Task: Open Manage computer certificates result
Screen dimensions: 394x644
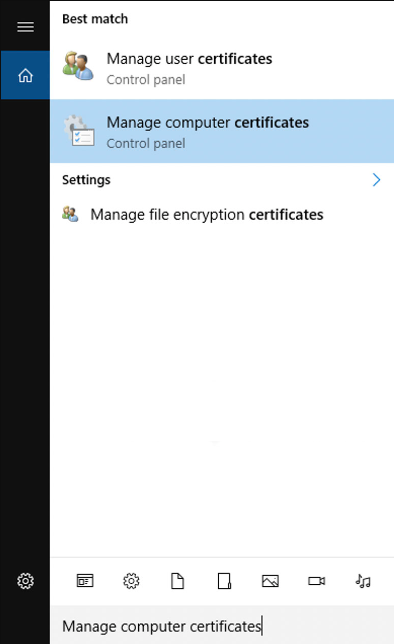Action: [x=222, y=131]
